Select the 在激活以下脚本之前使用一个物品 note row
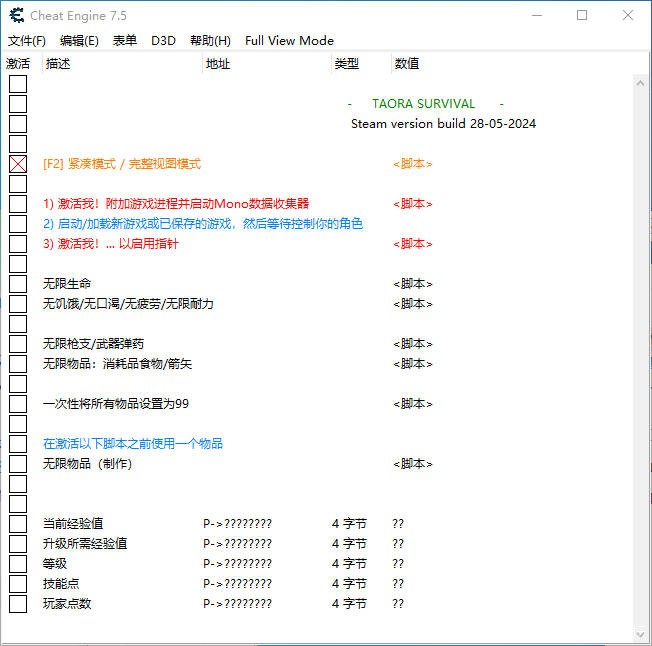The image size is (652, 646). (133, 444)
